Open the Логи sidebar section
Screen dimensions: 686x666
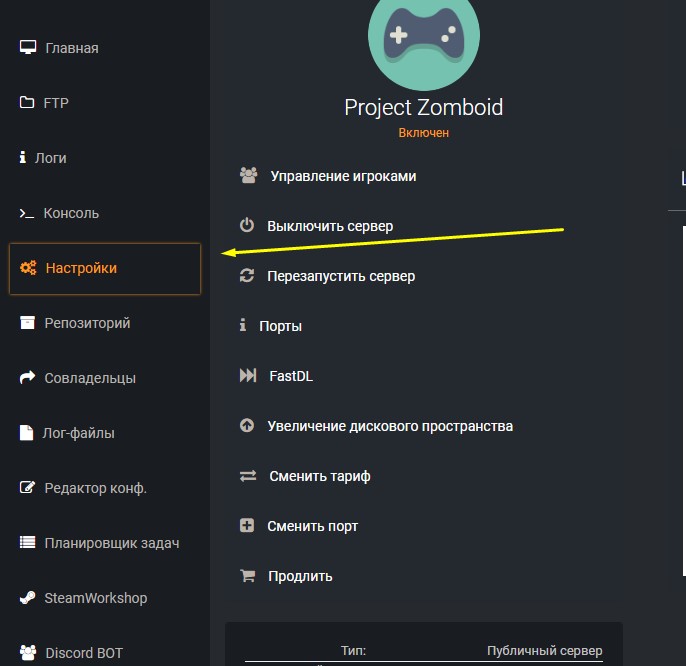[43, 158]
